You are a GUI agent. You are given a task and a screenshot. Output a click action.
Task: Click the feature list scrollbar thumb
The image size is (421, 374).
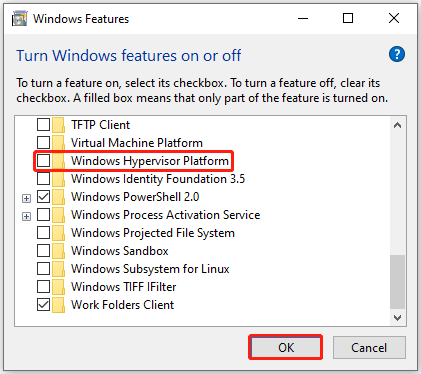pyautogui.click(x=397, y=282)
